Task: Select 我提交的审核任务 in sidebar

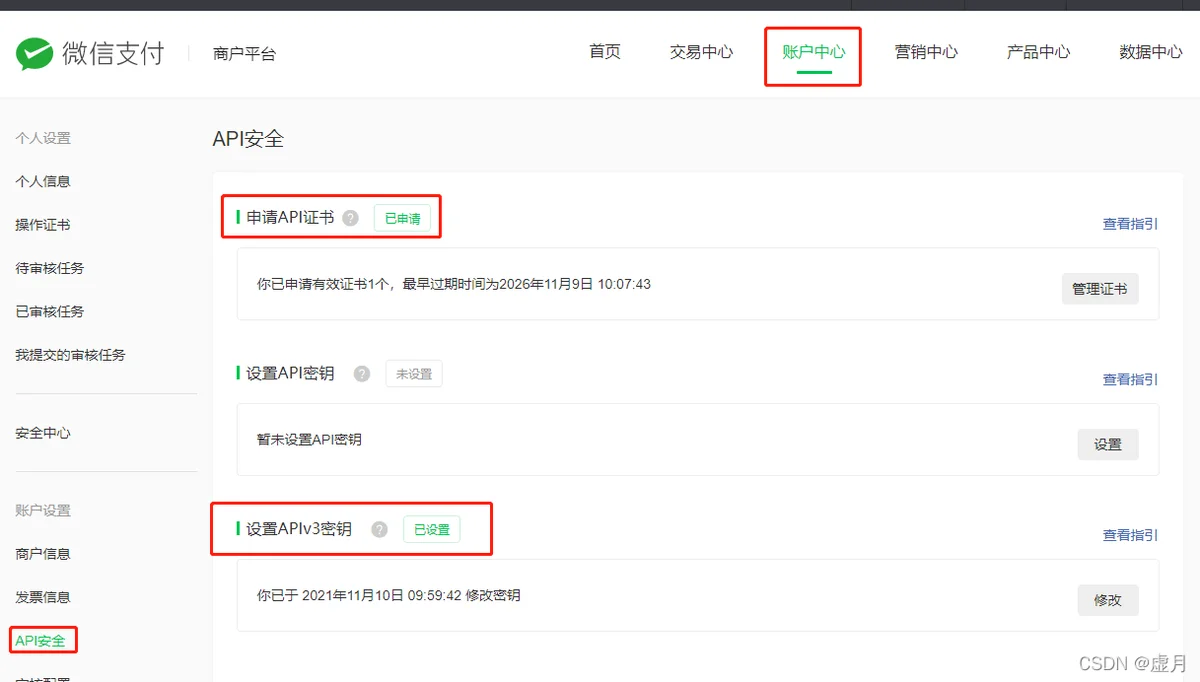Action: pos(70,355)
